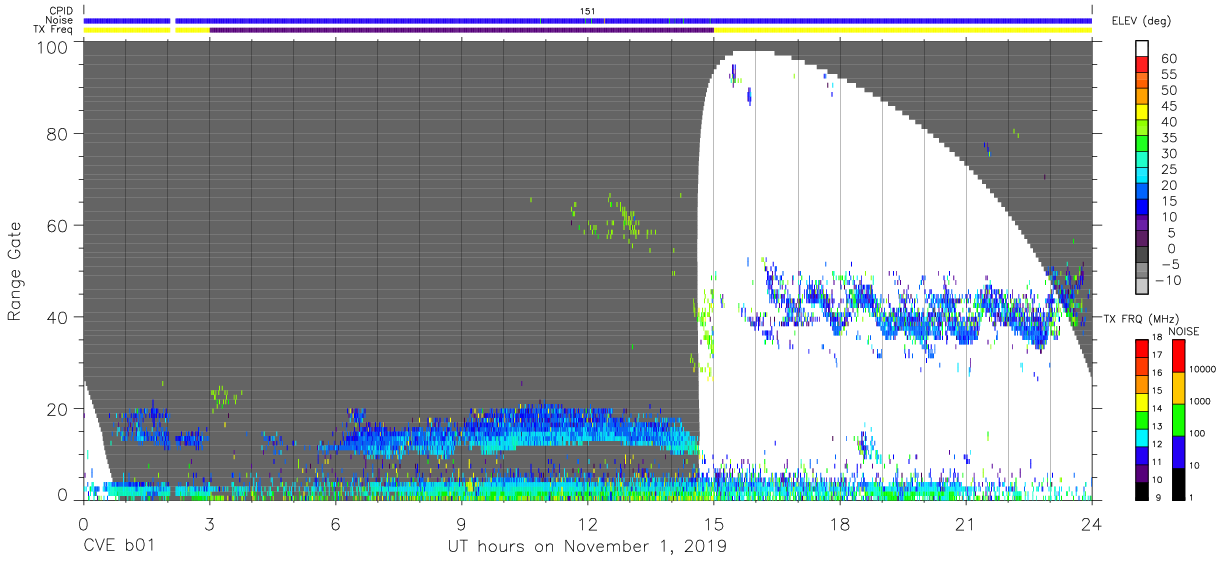The image size is (1228, 567).
Task: Click the '80' tick on the Range Gate axis
Action: click(57, 133)
